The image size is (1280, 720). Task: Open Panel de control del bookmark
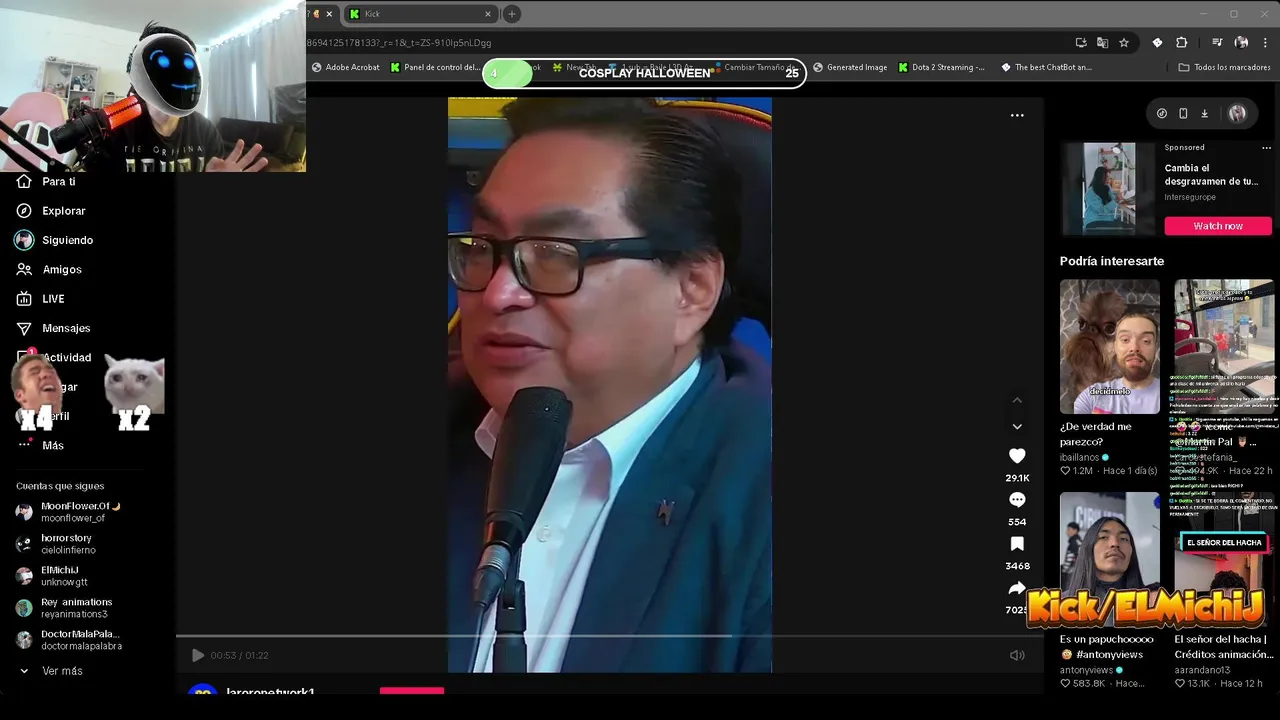pyautogui.click(x=435, y=68)
